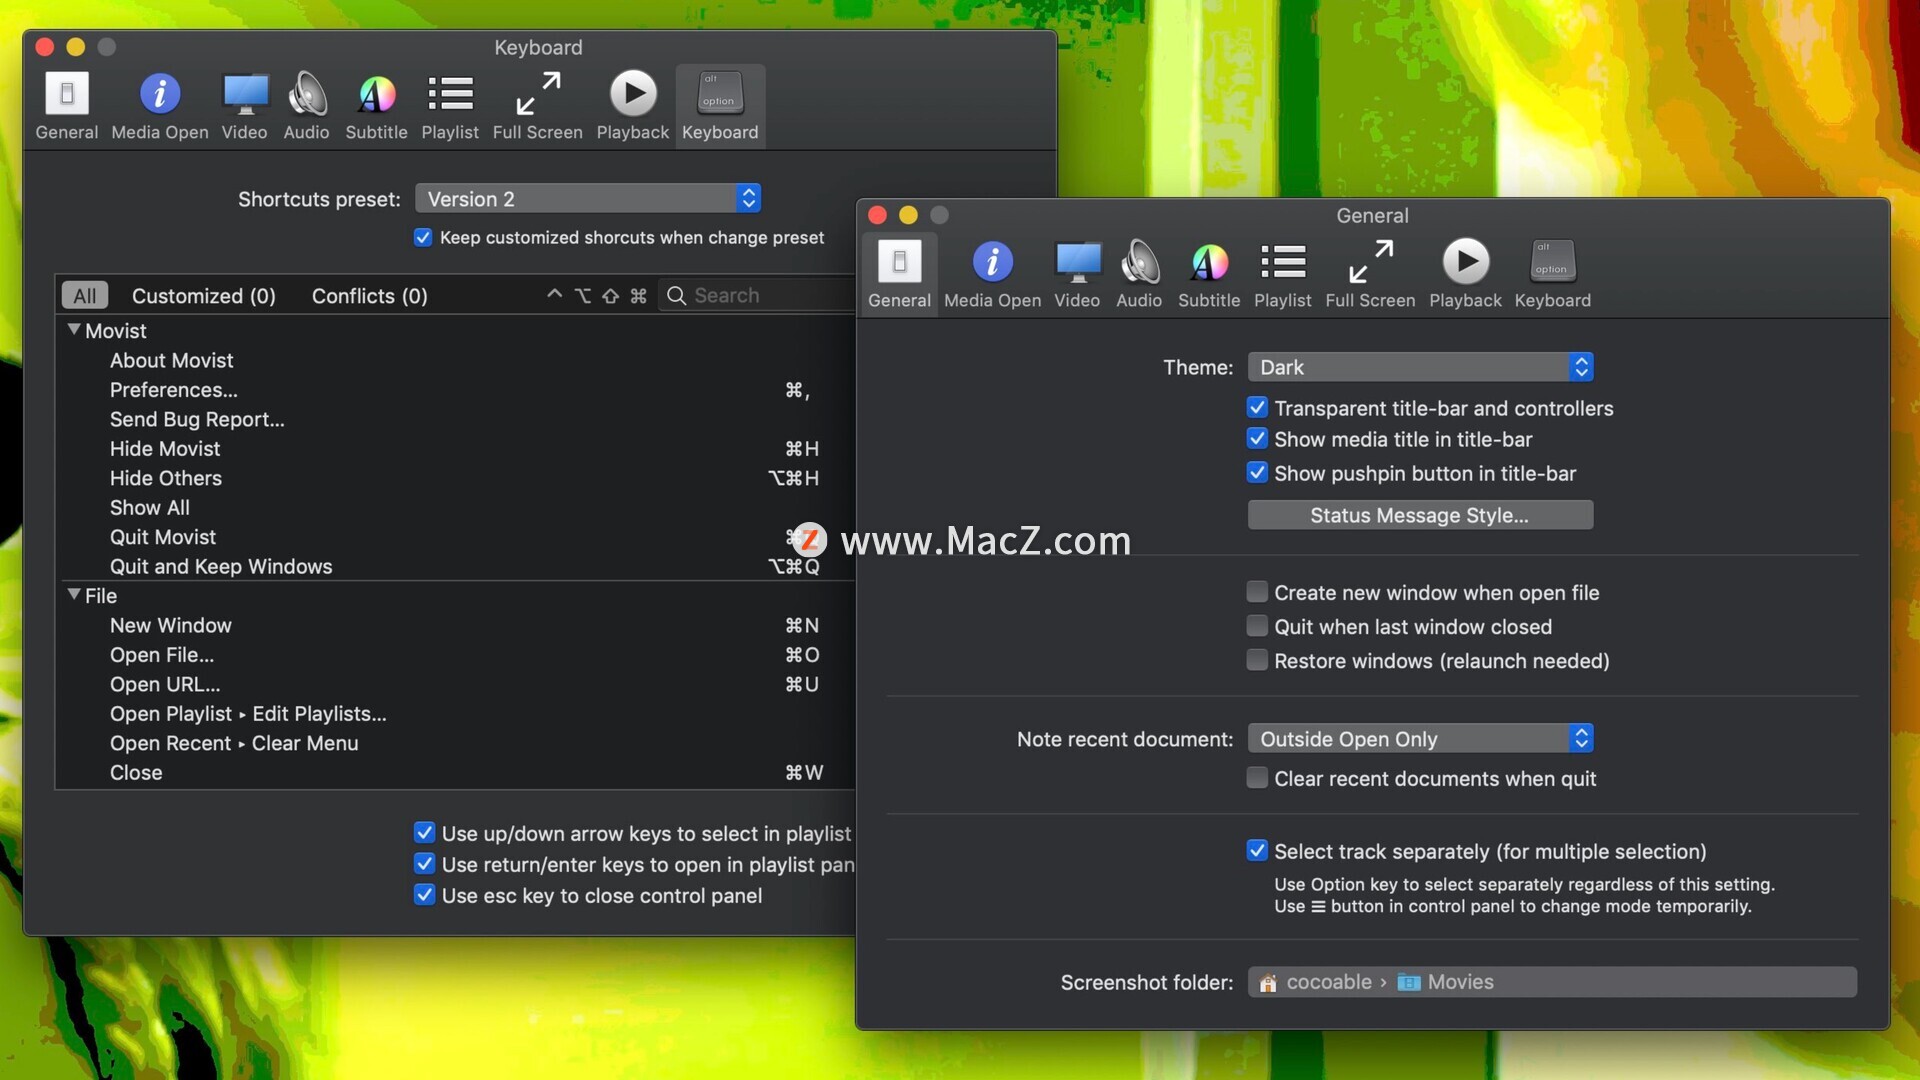This screenshot has height=1080, width=1920.
Task: Select Open Recent Clear Menu row
Action: pyautogui.click(x=455, y=743)
